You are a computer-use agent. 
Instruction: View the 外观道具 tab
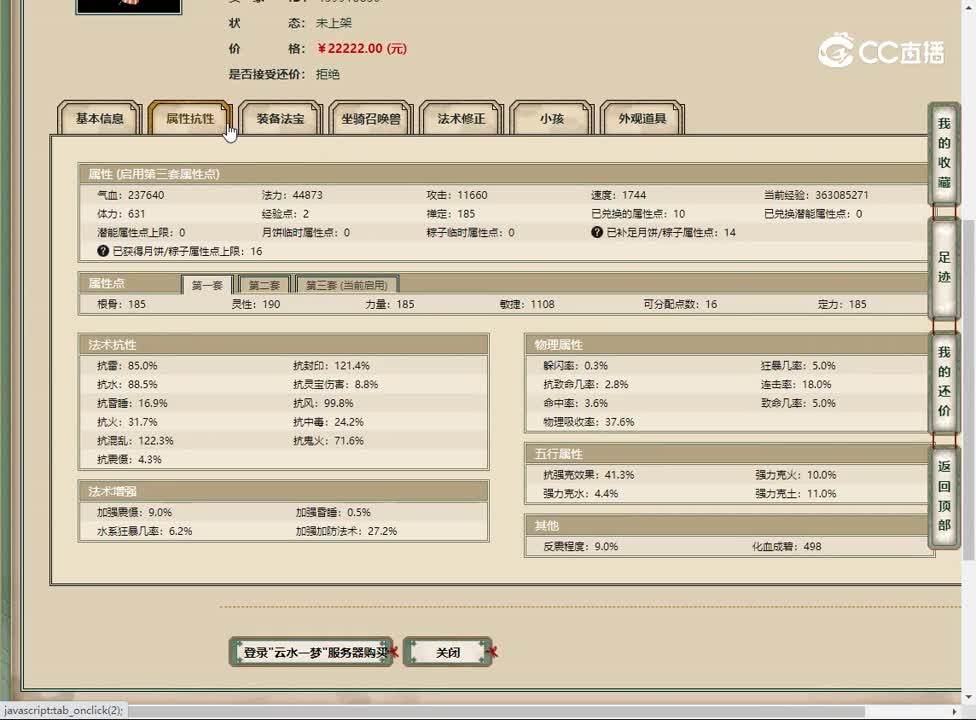[x=642, y=119]
